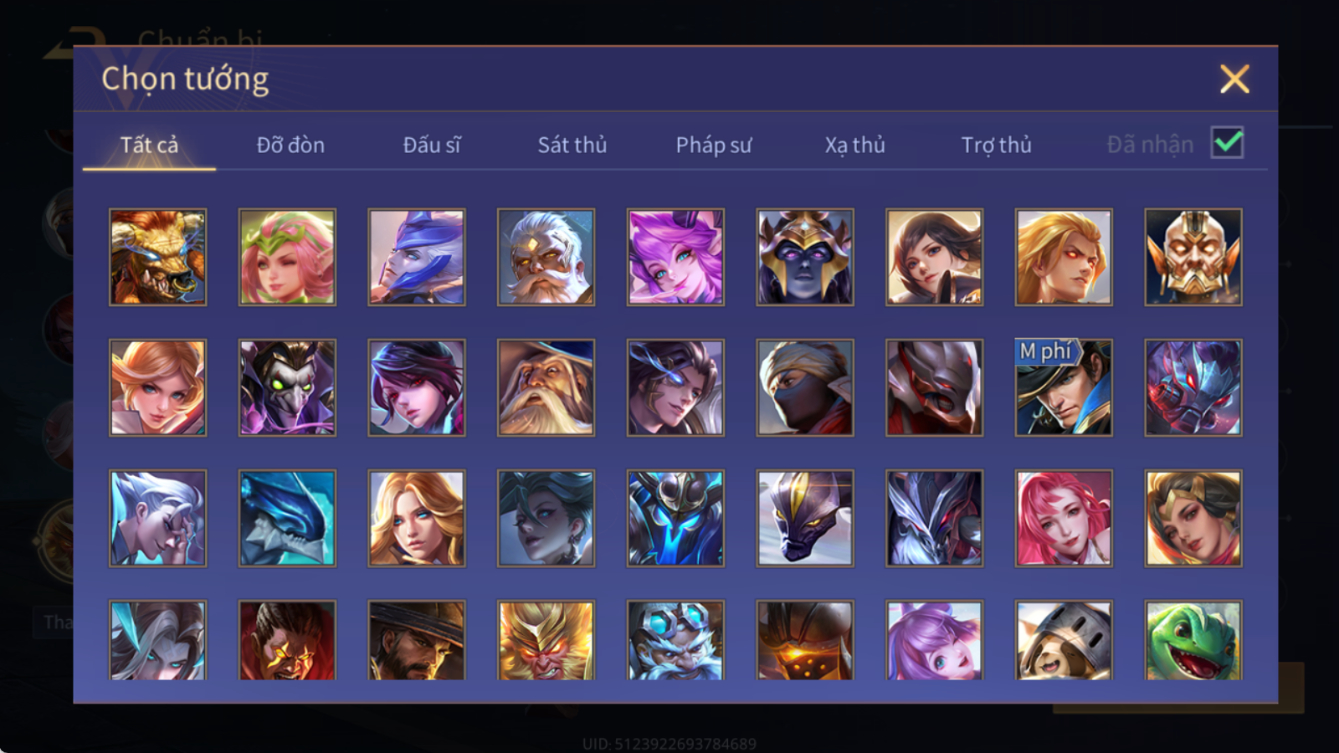The image size is (1339, 753).
Task: Pick the white-bearded elder hero with gold eyes
Action: coord(546,257)
